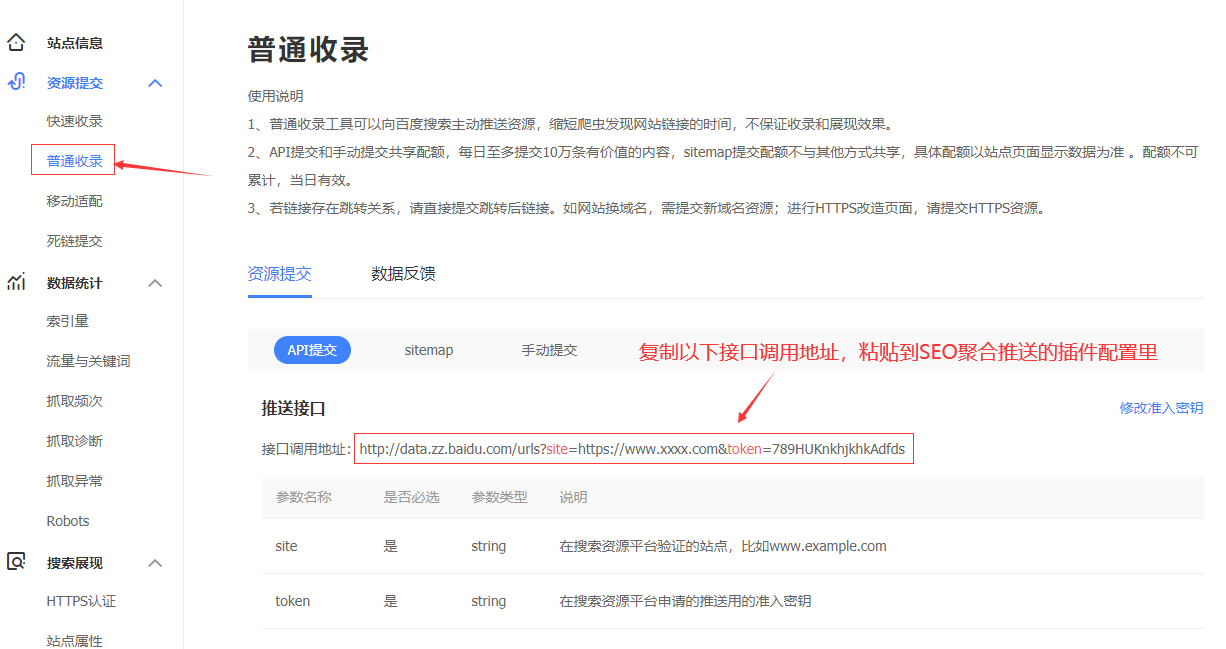The image size is (1226, 649).
Task: Click the 使用说明 label
Action: click(276, 97)
